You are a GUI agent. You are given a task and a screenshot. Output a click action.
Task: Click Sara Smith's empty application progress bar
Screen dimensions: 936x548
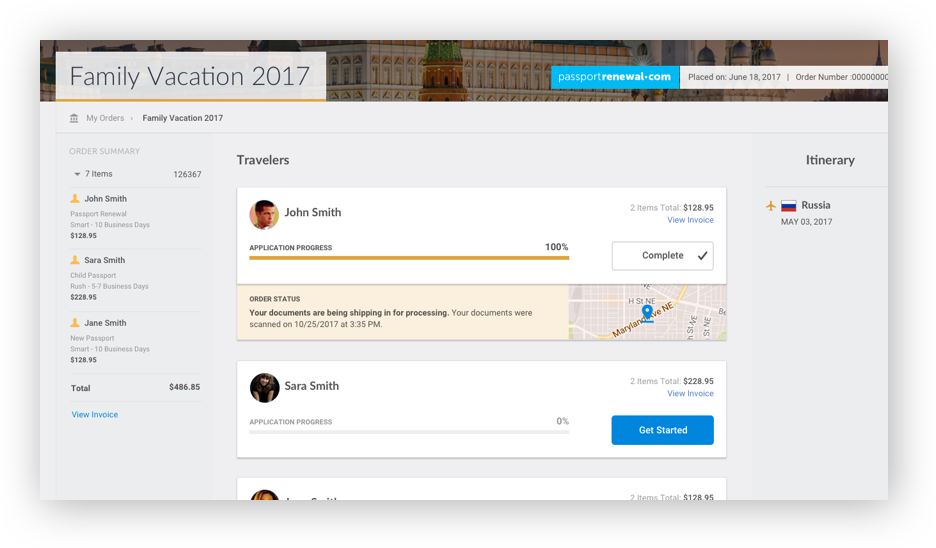408,432
